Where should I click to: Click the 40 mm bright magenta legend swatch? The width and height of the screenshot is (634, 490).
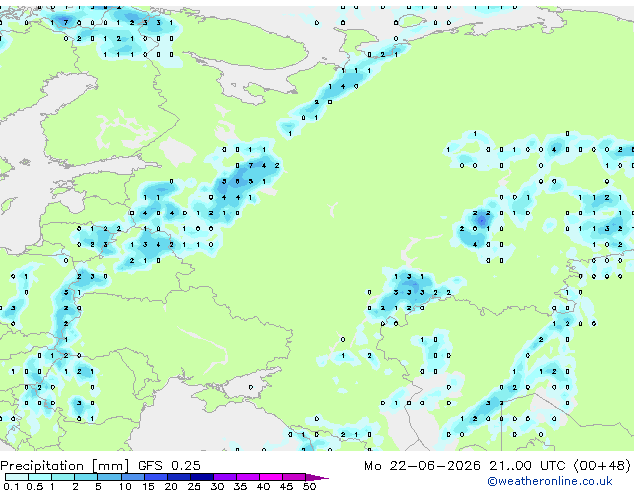(271, 477)
